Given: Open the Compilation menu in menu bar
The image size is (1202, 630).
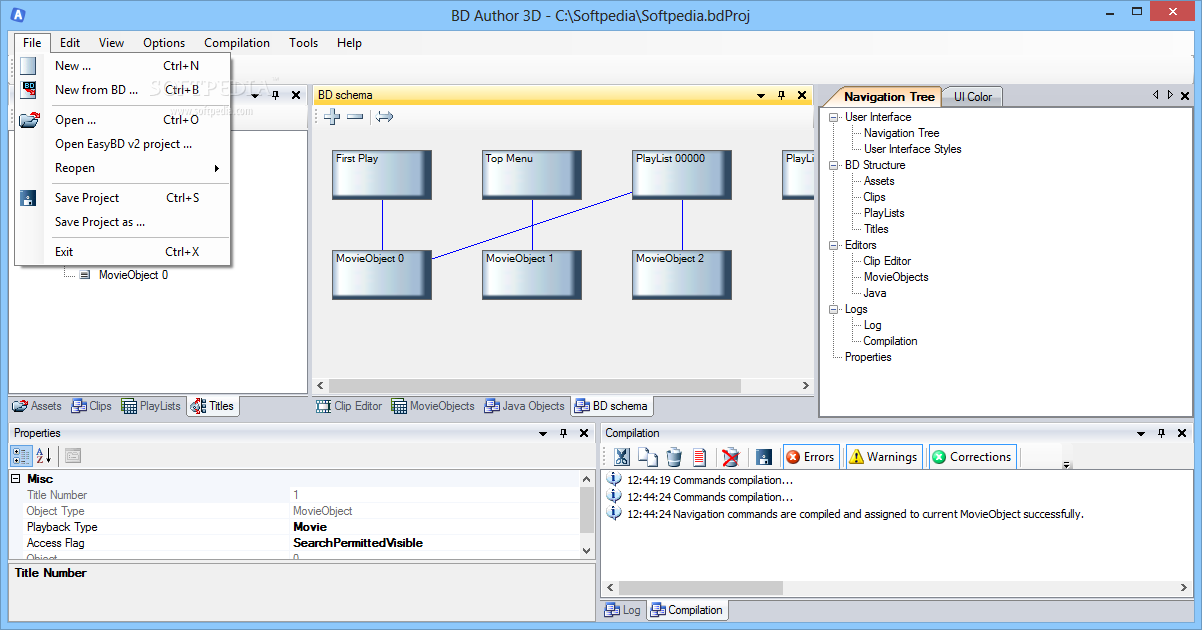Looking at the screenshot, I should pyautogui.click(x=237, y=43).
